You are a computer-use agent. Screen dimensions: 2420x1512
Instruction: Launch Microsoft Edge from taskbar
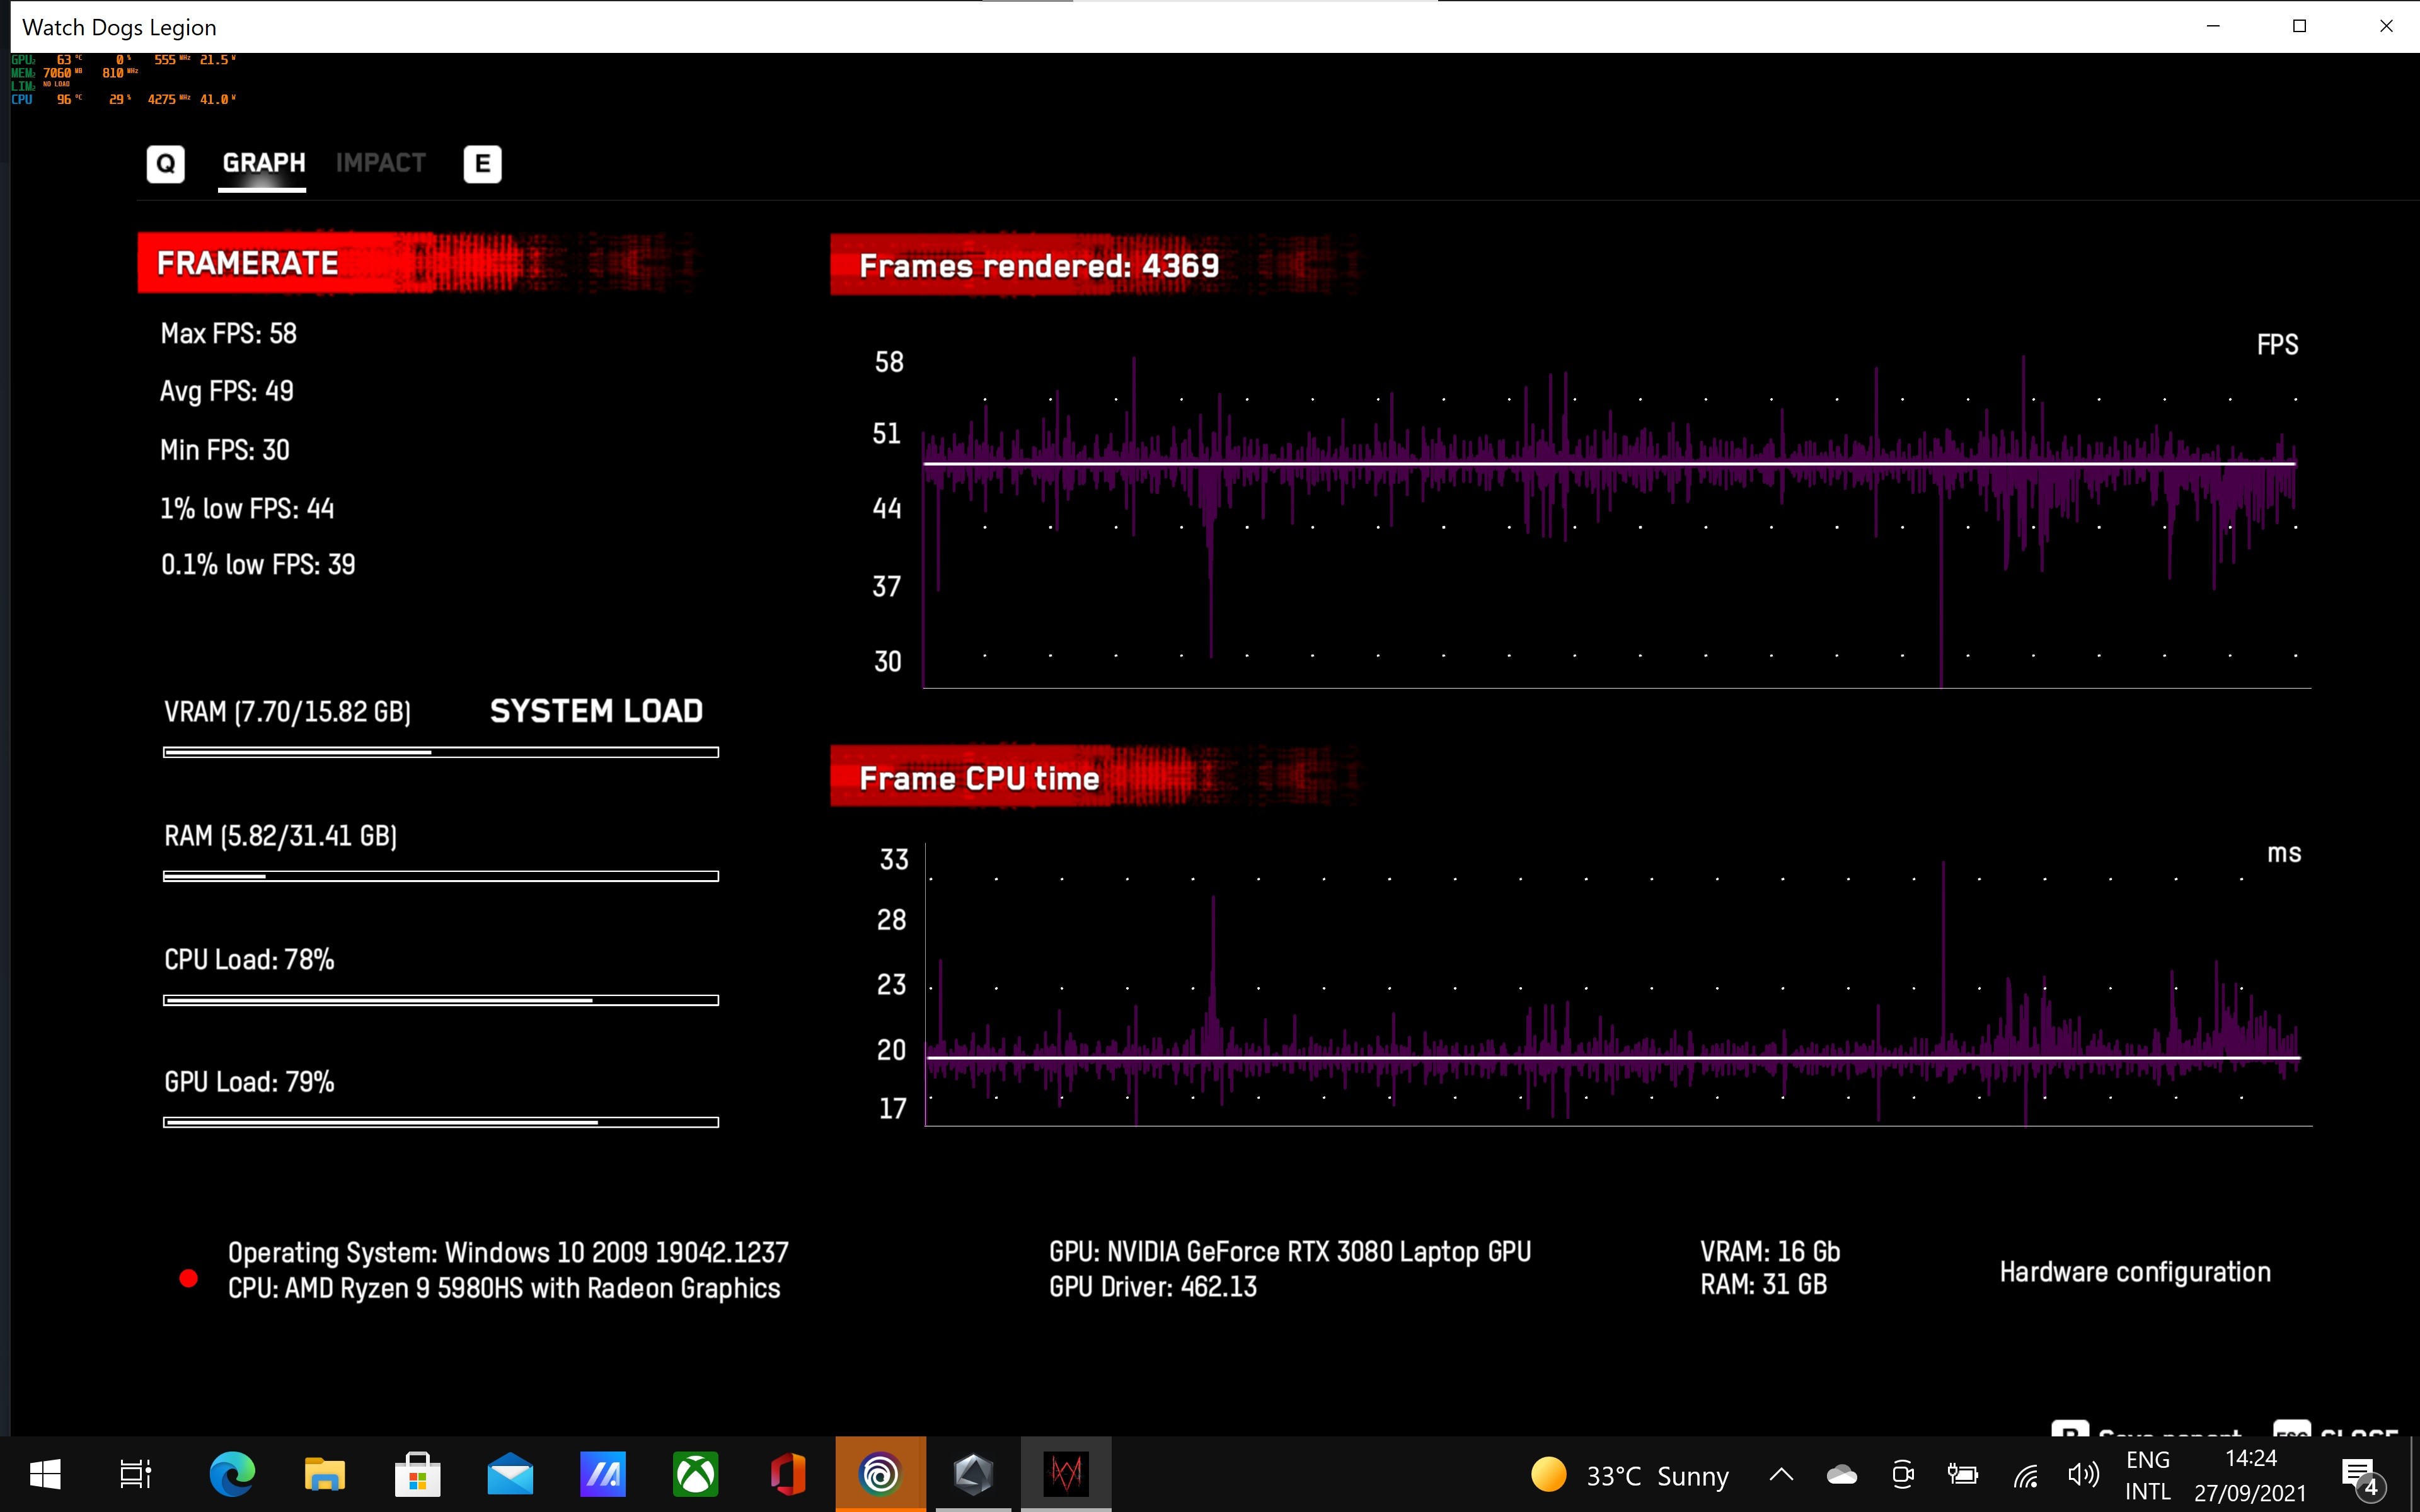tap(232, 1474)
